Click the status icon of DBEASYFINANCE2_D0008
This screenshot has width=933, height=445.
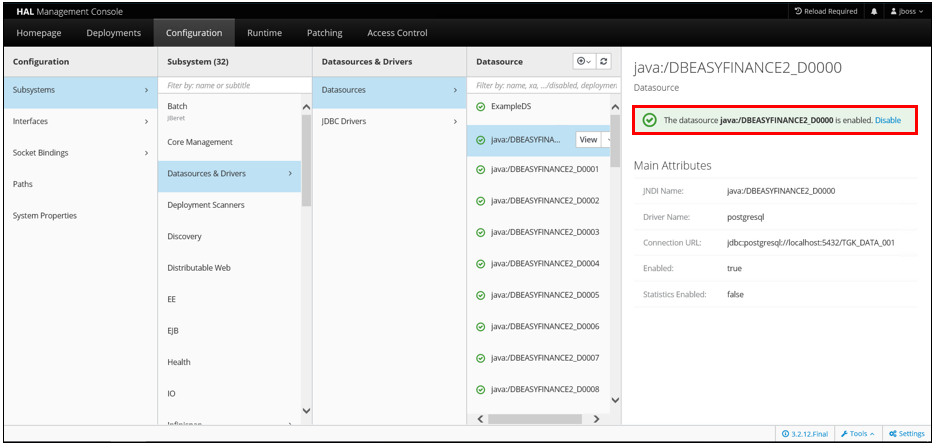click(x=481, y=390)
